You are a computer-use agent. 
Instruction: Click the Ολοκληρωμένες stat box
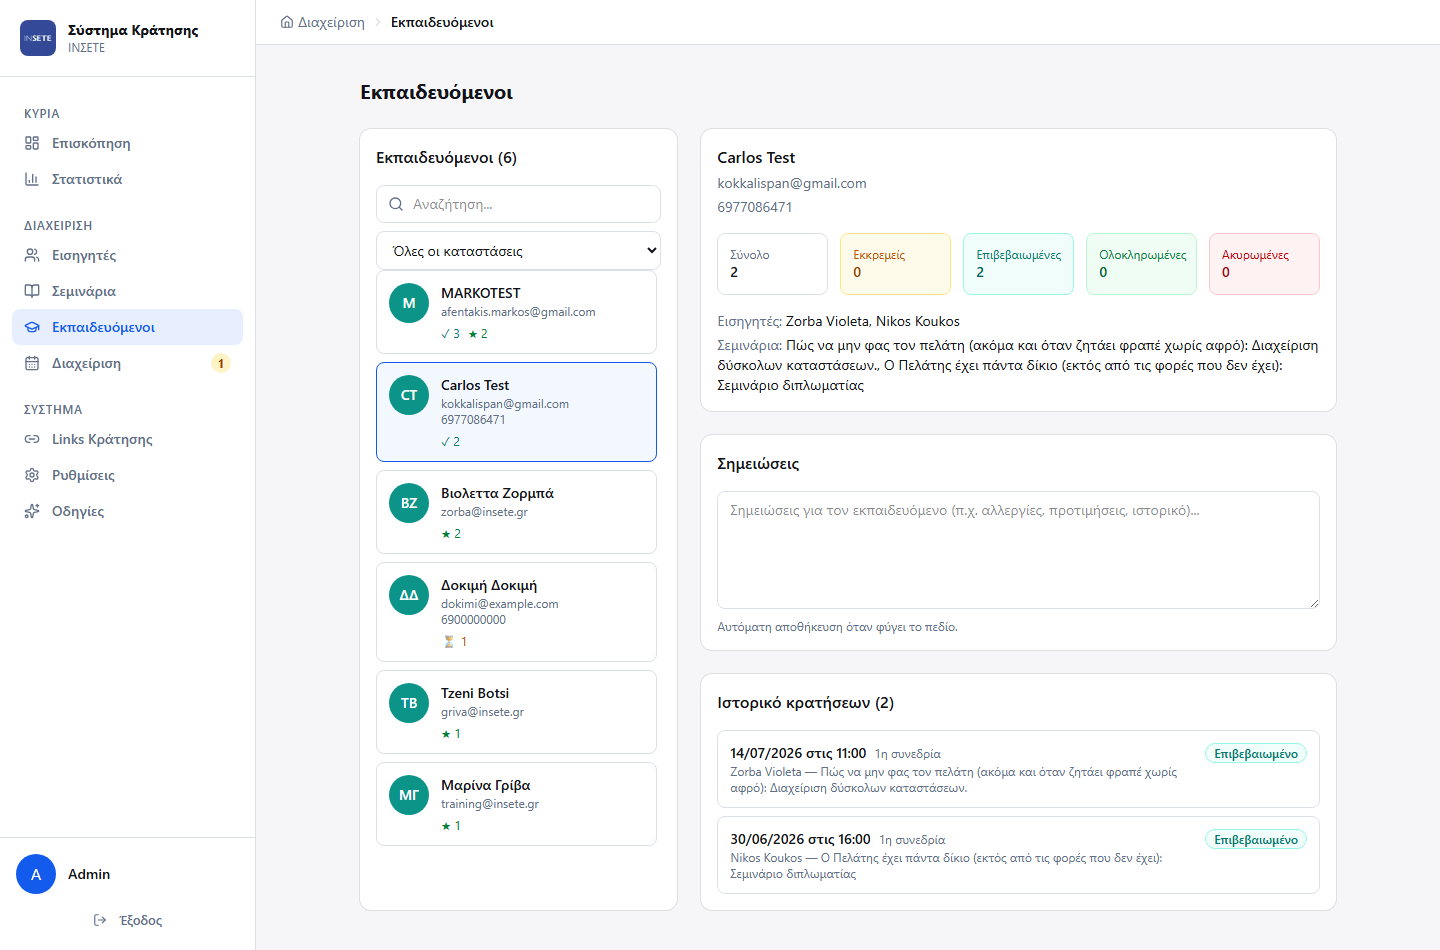click(1142, 264)
